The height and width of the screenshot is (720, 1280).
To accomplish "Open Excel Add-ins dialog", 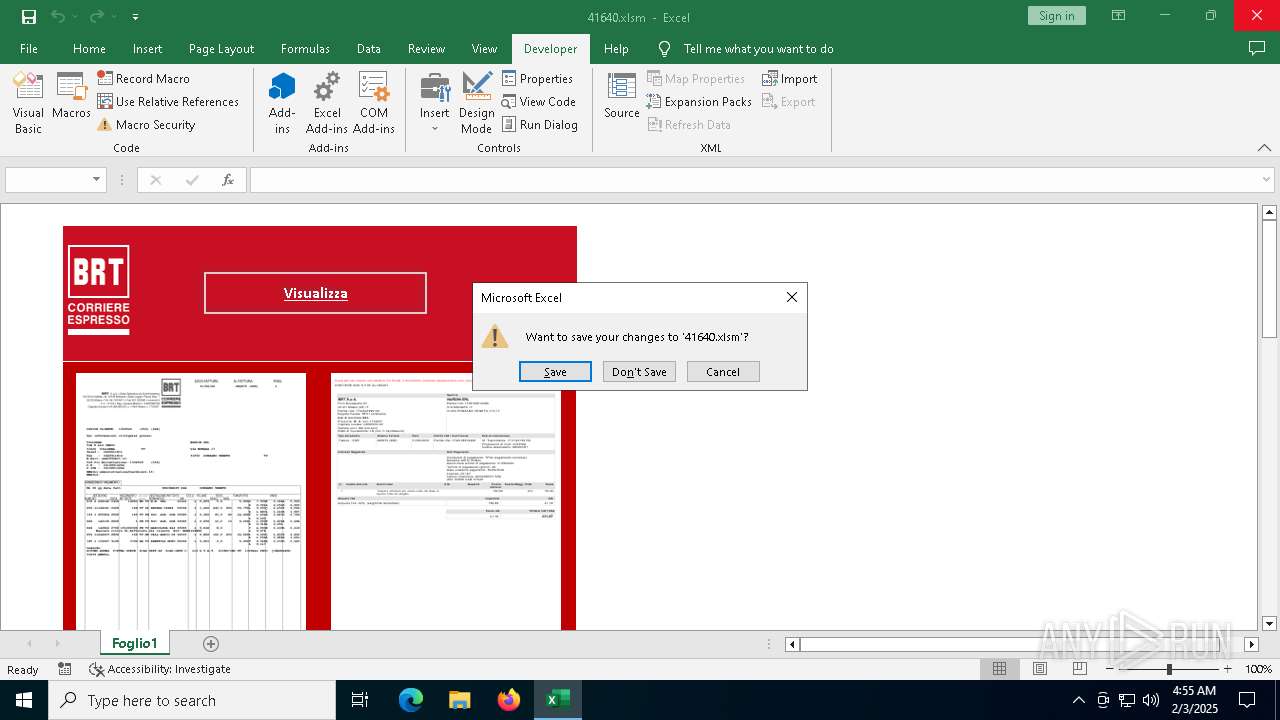I will [327, 103].
